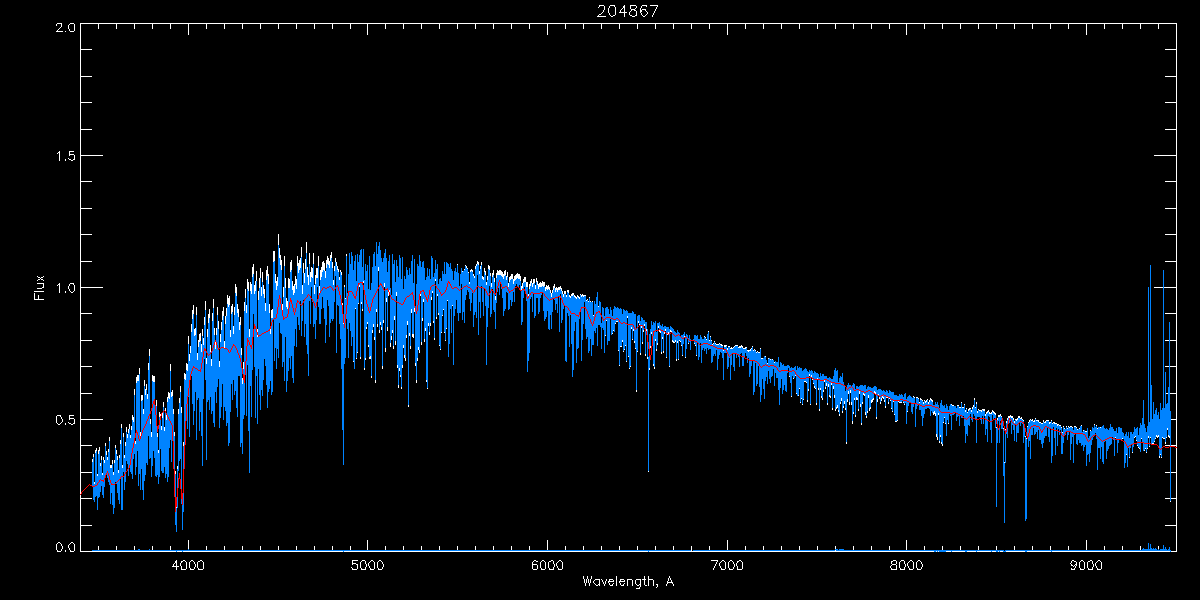Click the 0.5 y-axis tick label

(62, 419)
